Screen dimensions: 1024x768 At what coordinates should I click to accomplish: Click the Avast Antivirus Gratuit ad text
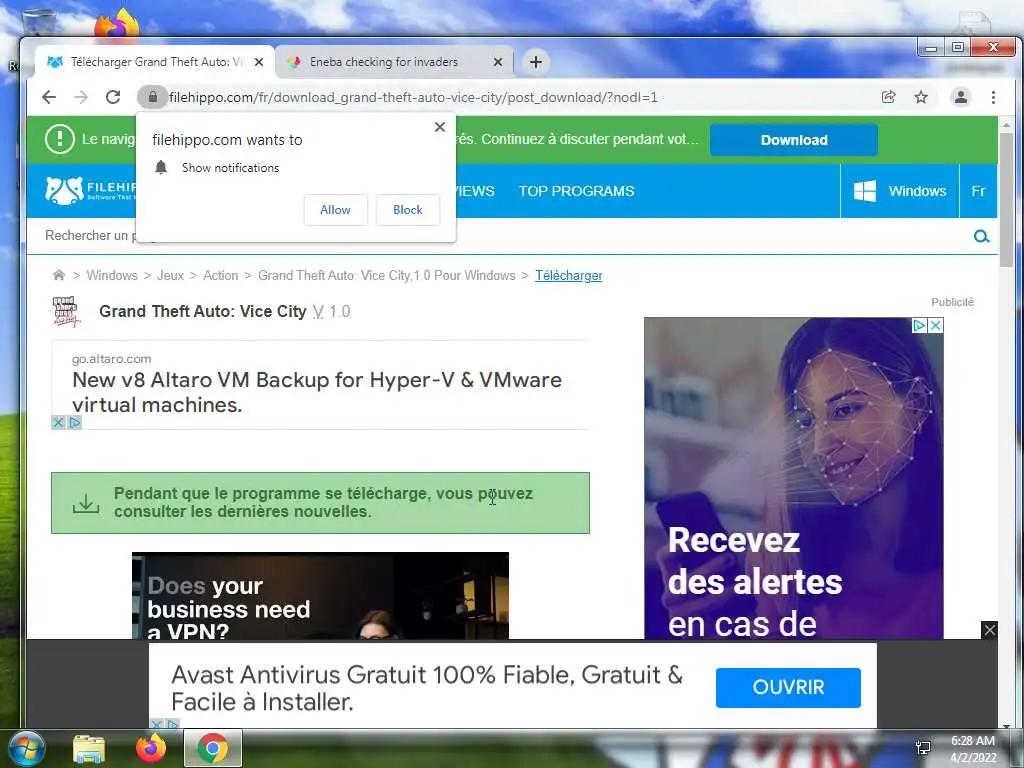pyautogui.click(x=427, y=688)
